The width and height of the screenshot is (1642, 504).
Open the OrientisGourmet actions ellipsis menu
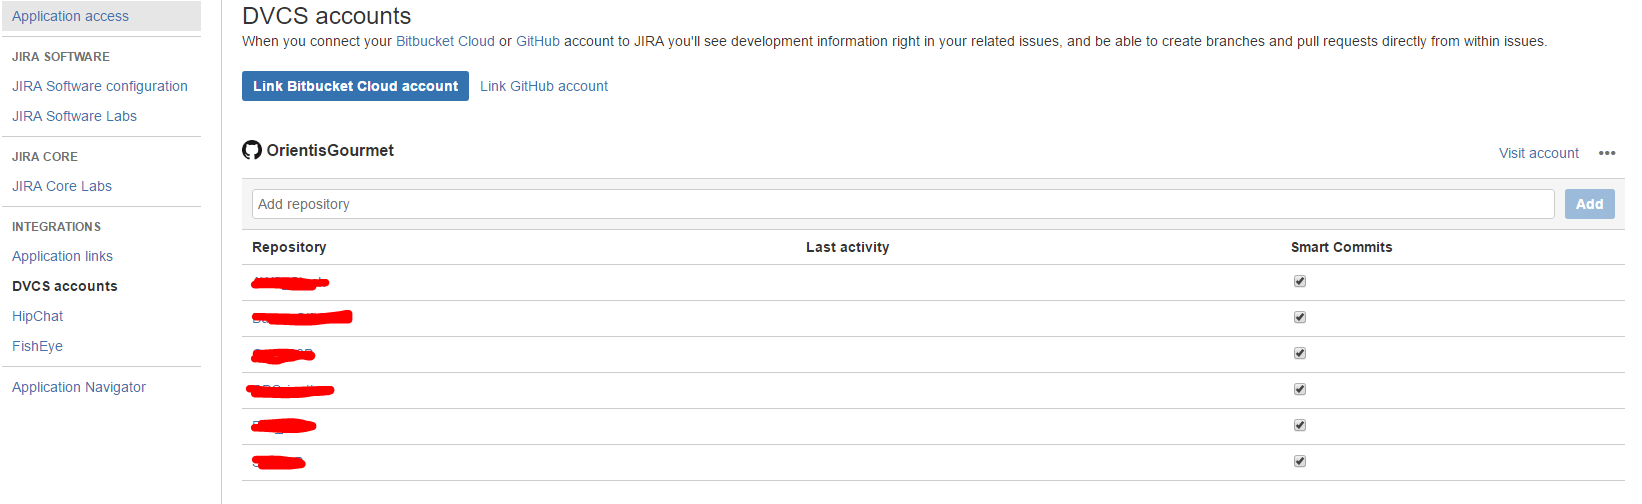coord(1607,153)
